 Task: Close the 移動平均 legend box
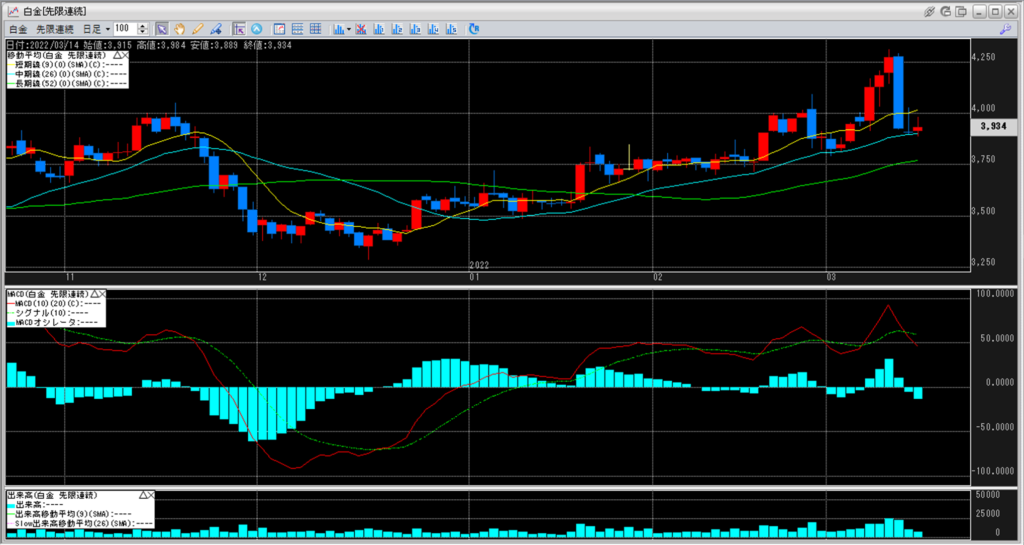click(125, 54)
